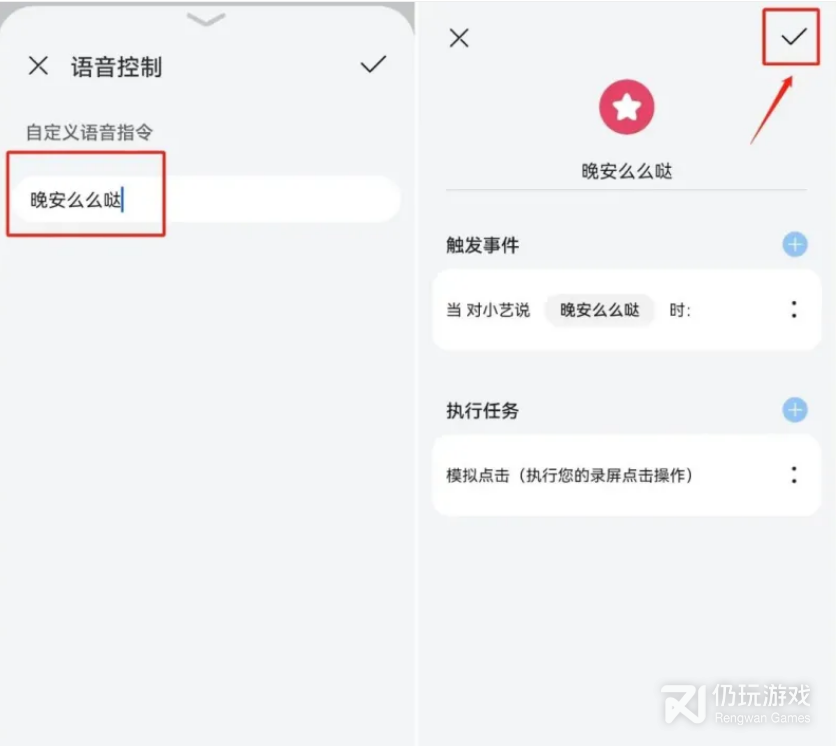Click the 晚安么么哒 voice command input field
This screenshot has width=836, height=746.
coord(208,200)
